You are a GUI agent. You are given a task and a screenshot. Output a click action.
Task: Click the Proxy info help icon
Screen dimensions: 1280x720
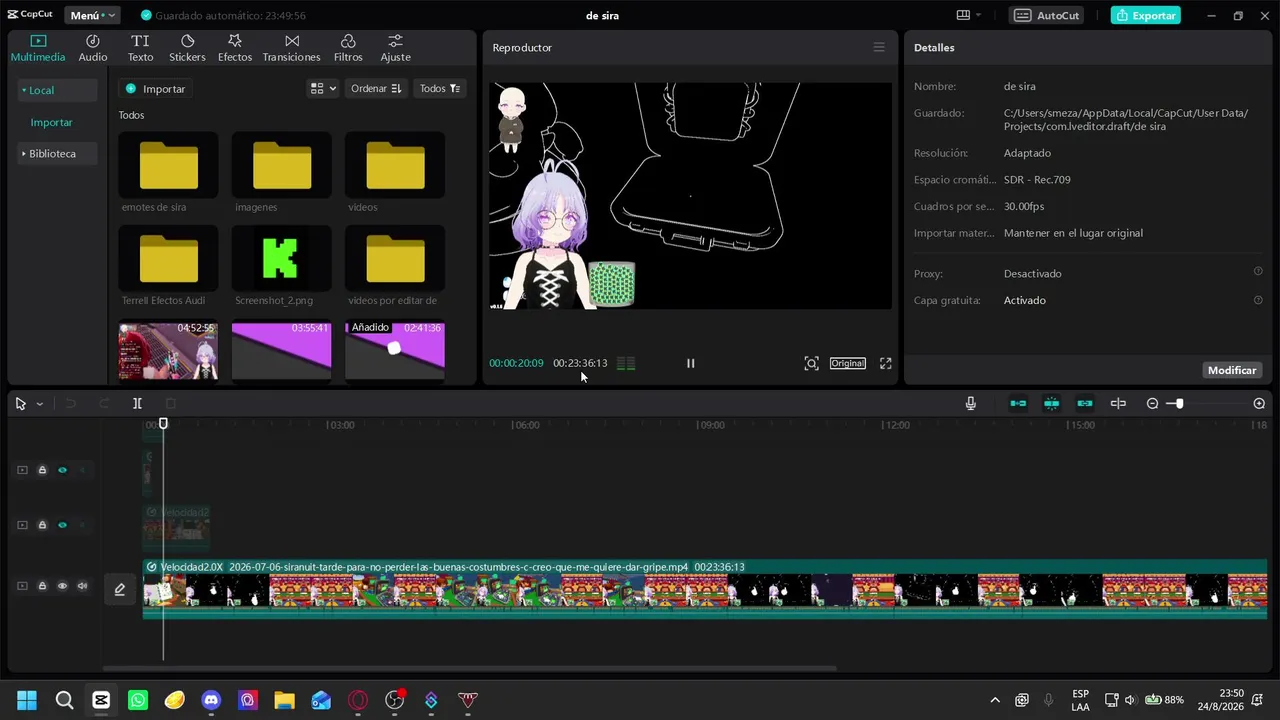pos(1258,272)
